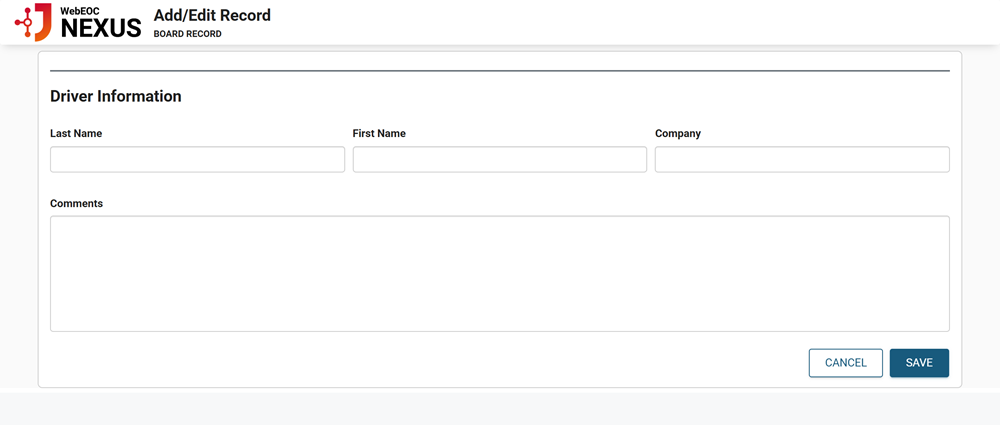This screenshot has height=425, width=1000.
Task: Click the gray footer area below the form
Action: point(500,408)
